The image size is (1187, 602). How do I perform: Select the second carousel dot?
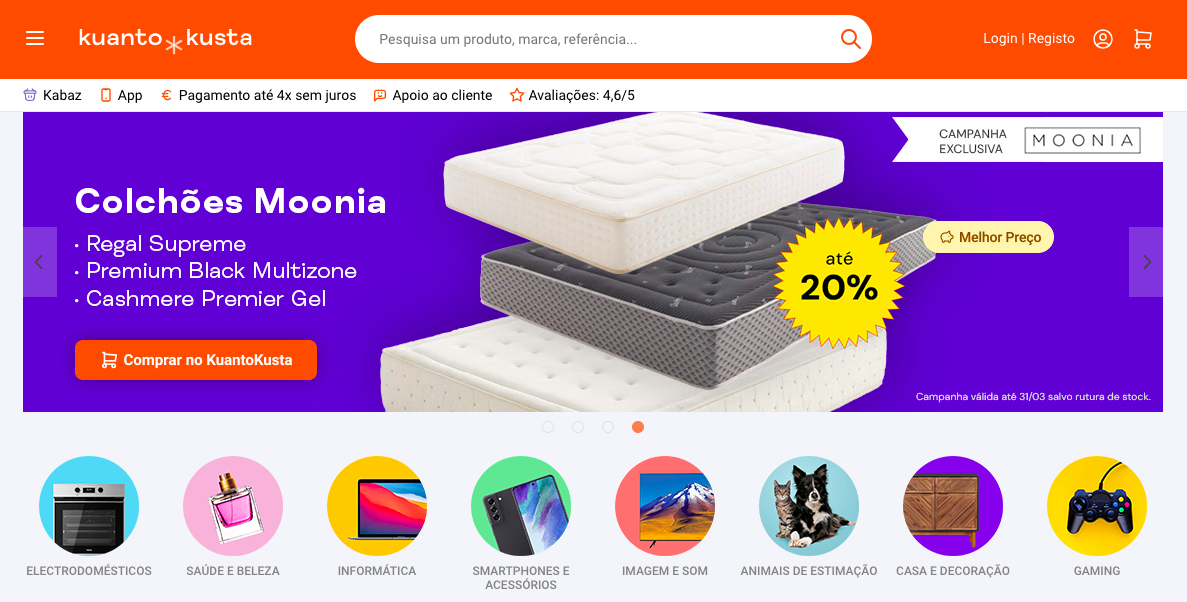pos(578,427)
